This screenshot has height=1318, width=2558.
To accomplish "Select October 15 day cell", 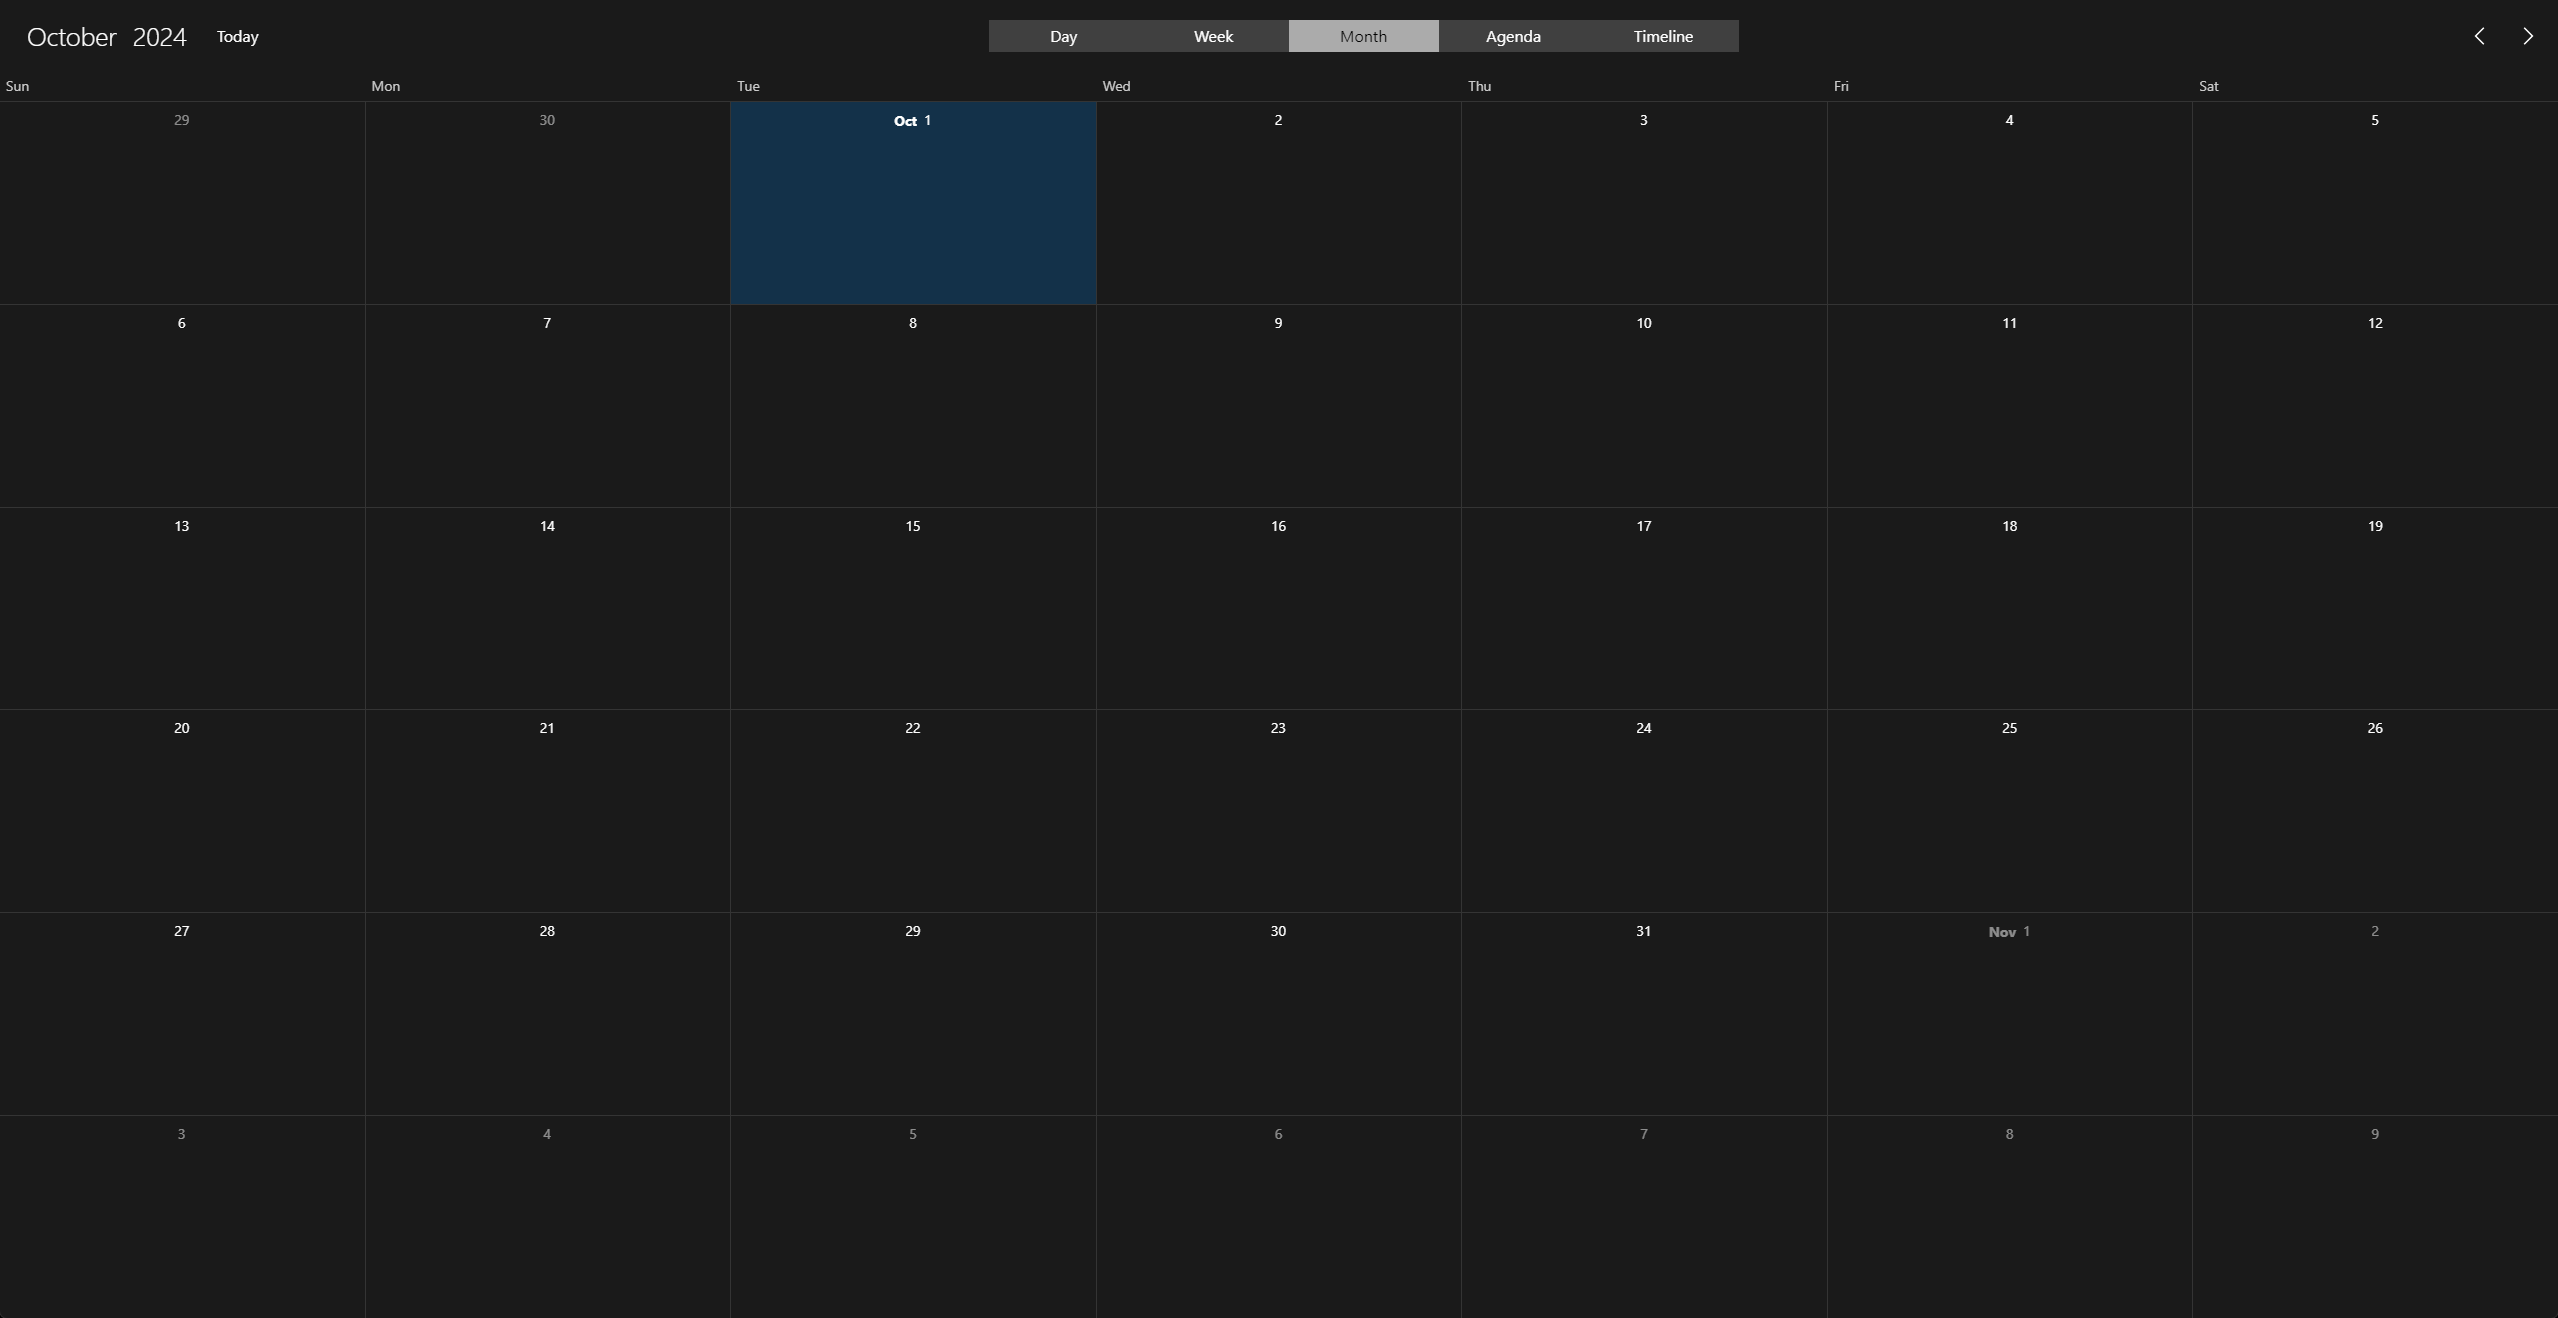I will coord(912,610).
